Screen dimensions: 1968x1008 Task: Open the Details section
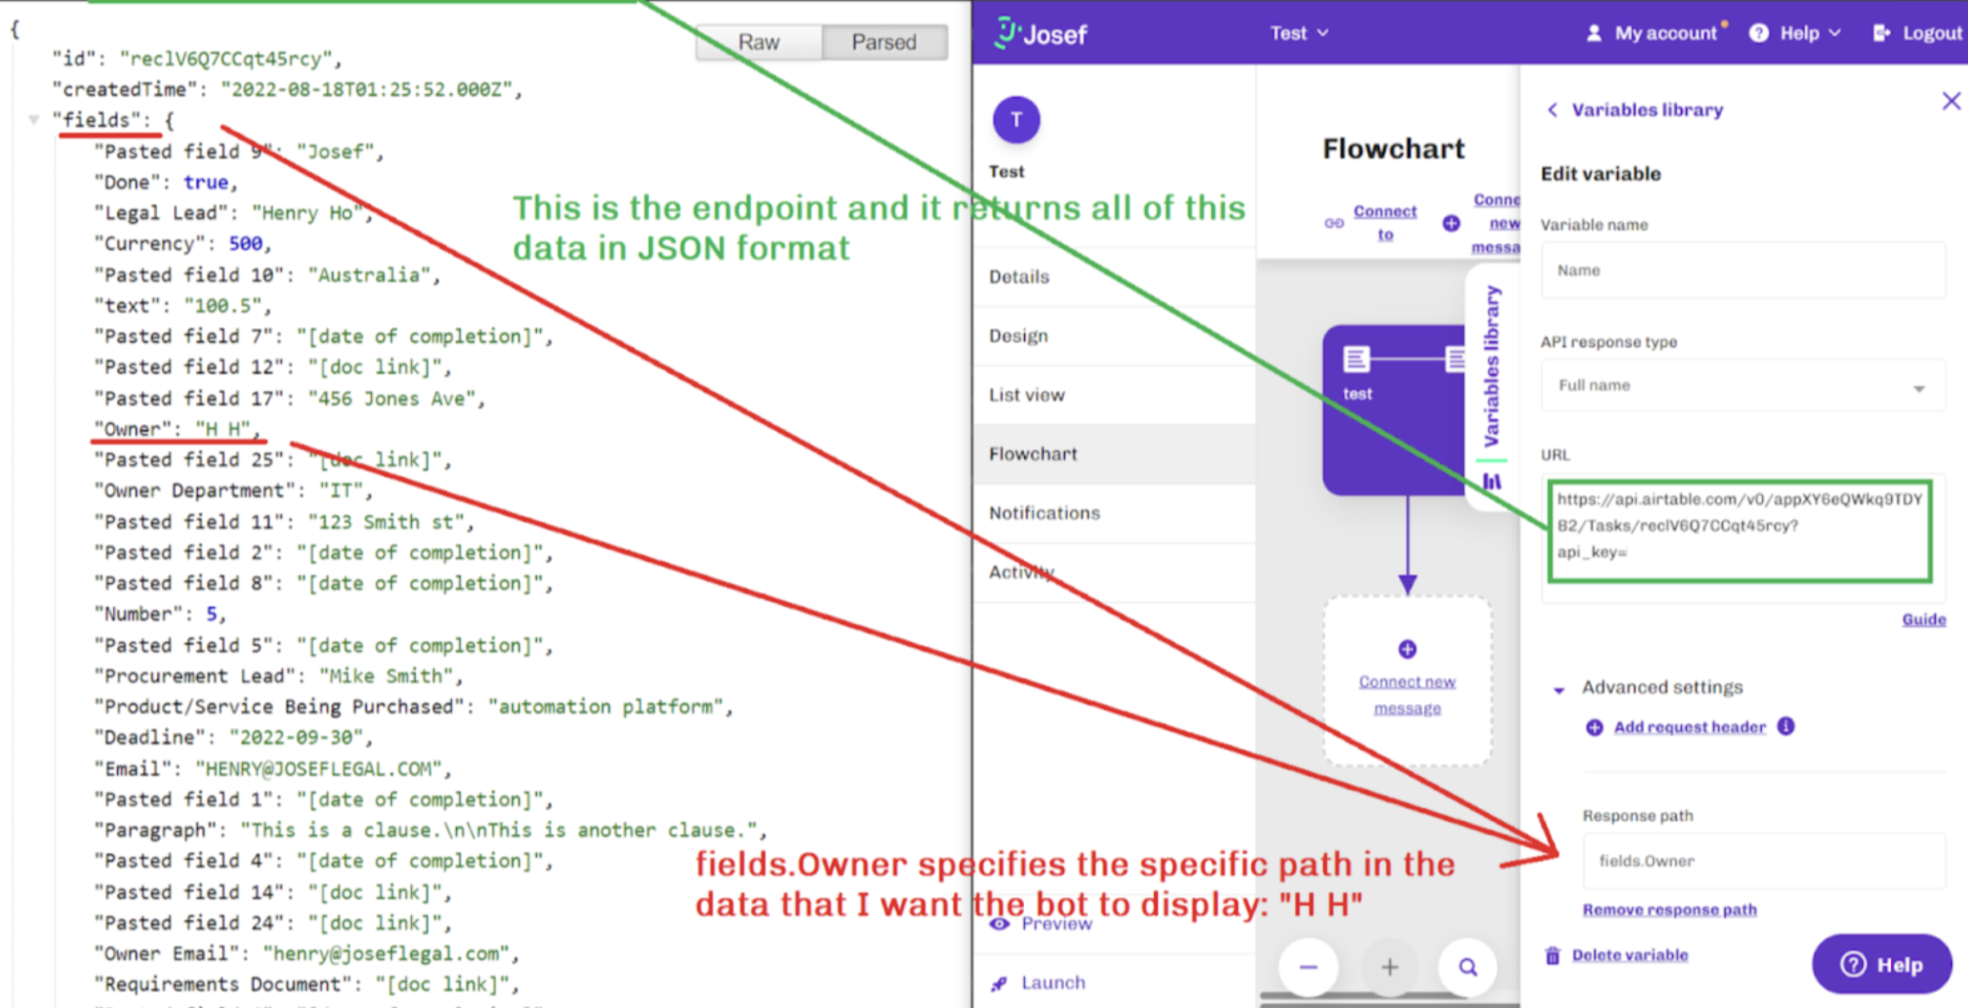[1114, 277]
